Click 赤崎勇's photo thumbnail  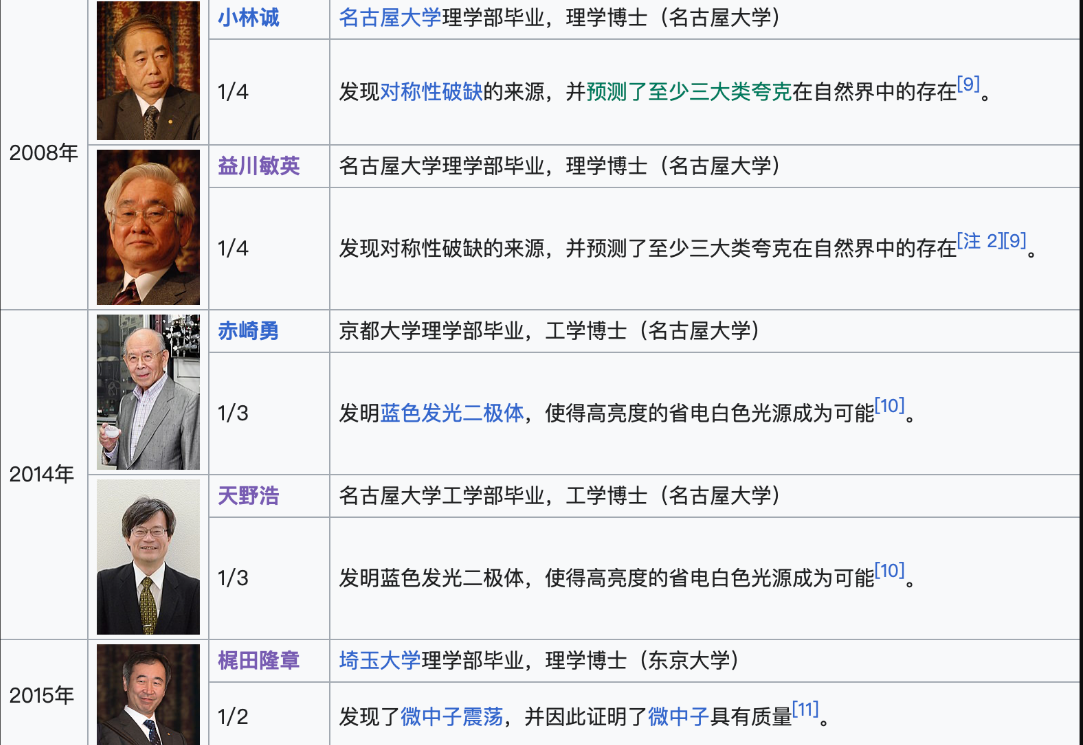148,392
